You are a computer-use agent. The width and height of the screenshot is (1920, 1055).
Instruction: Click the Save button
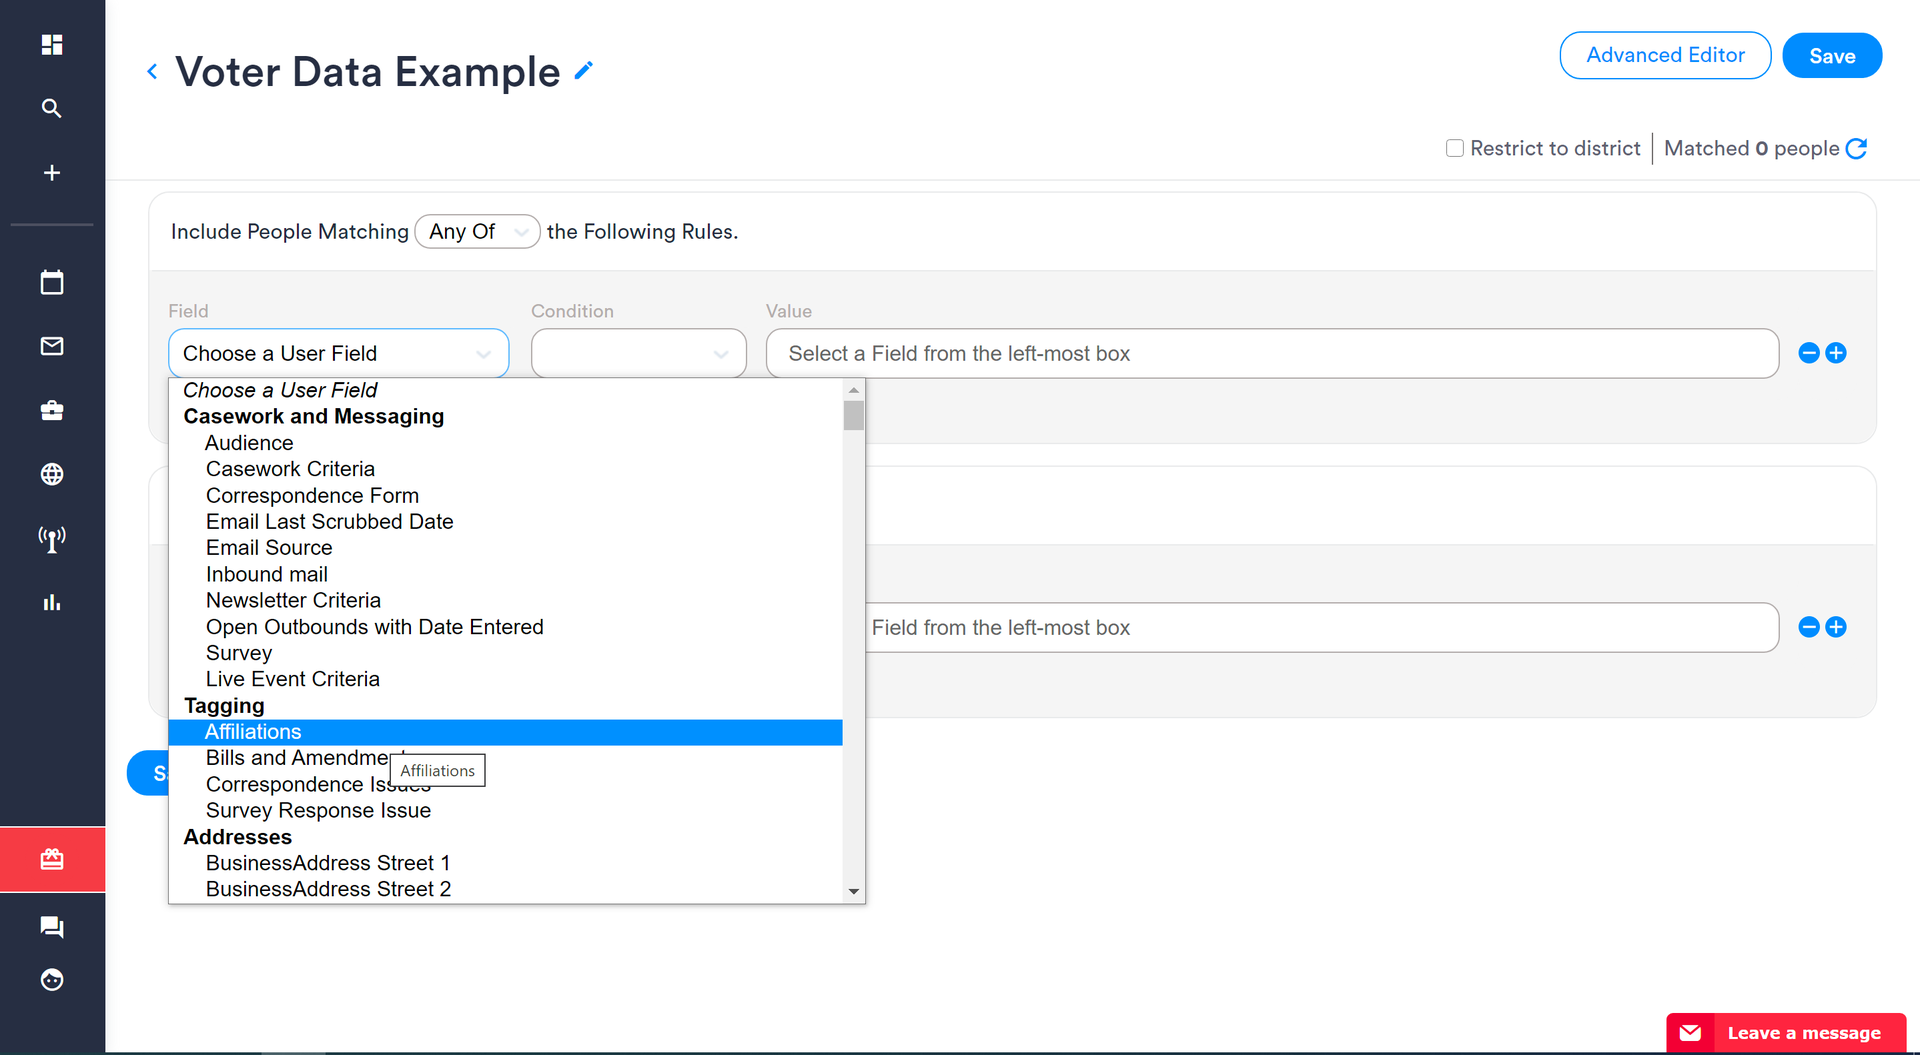point(1831,56)
